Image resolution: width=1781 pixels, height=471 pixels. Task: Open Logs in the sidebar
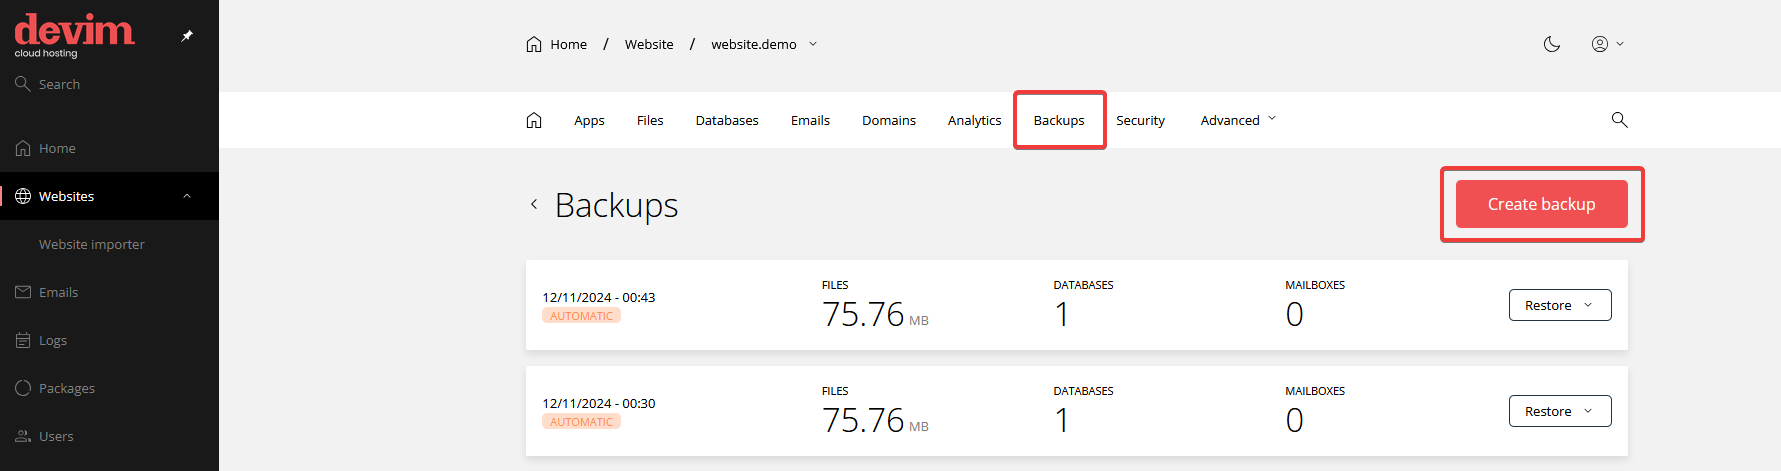pos(53,340)
